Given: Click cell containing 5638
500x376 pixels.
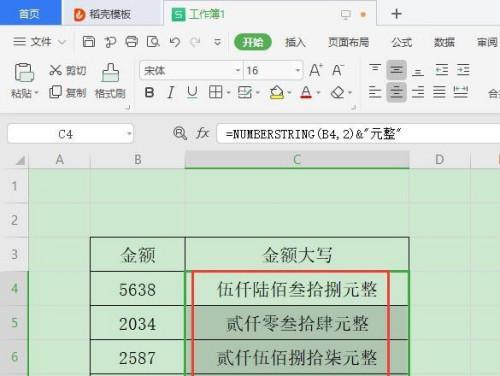Looking at the screenshot, I should click(x=137, y=289).
